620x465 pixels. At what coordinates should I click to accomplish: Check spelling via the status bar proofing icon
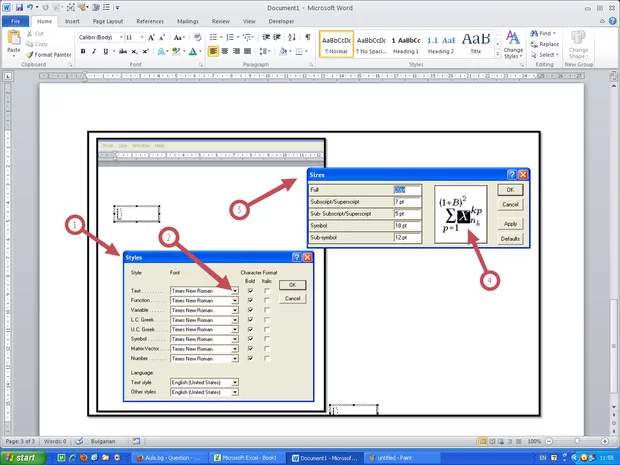pos(79,441)
